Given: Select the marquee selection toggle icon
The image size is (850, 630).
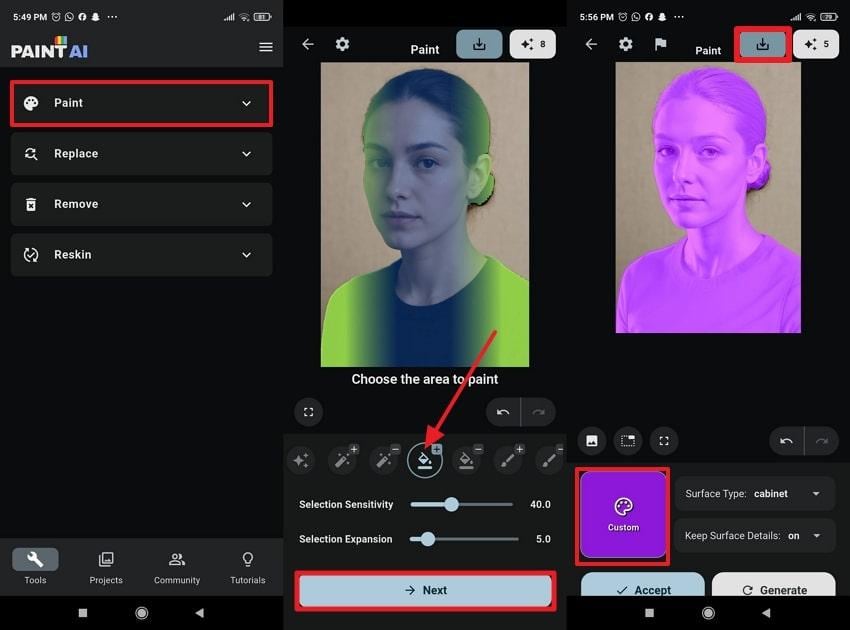Looking at the screenshot, I should tap(628, 441).
